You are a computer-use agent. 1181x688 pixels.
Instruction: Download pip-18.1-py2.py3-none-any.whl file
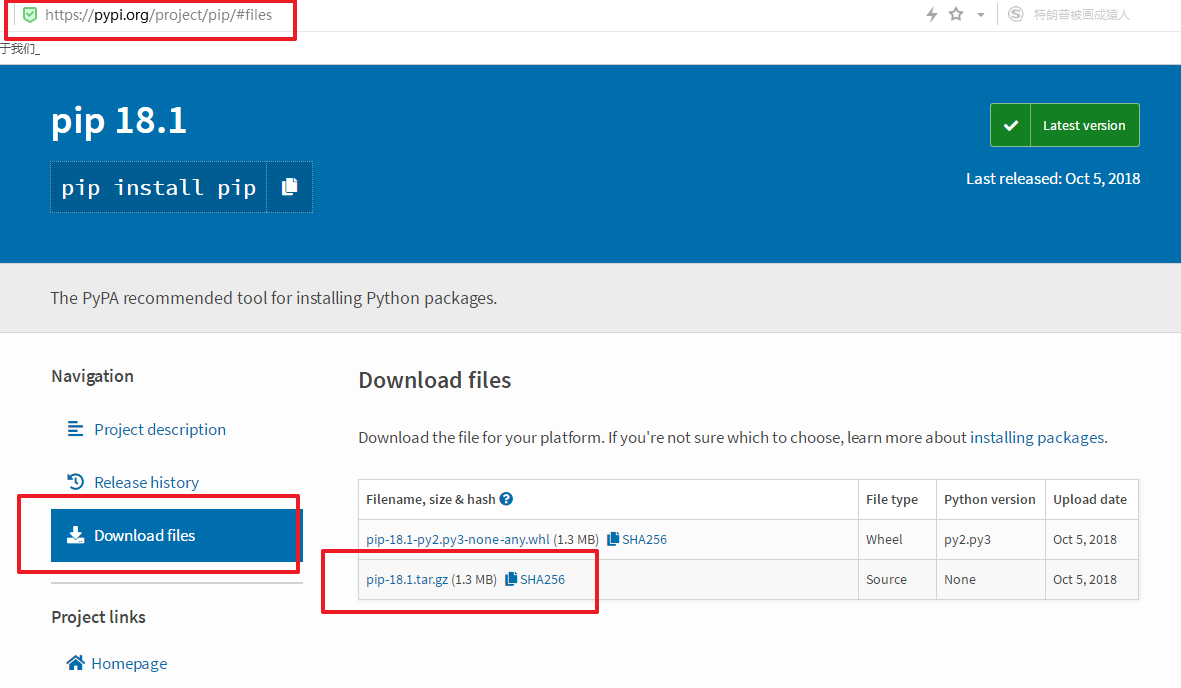click(x=458, y=540)
